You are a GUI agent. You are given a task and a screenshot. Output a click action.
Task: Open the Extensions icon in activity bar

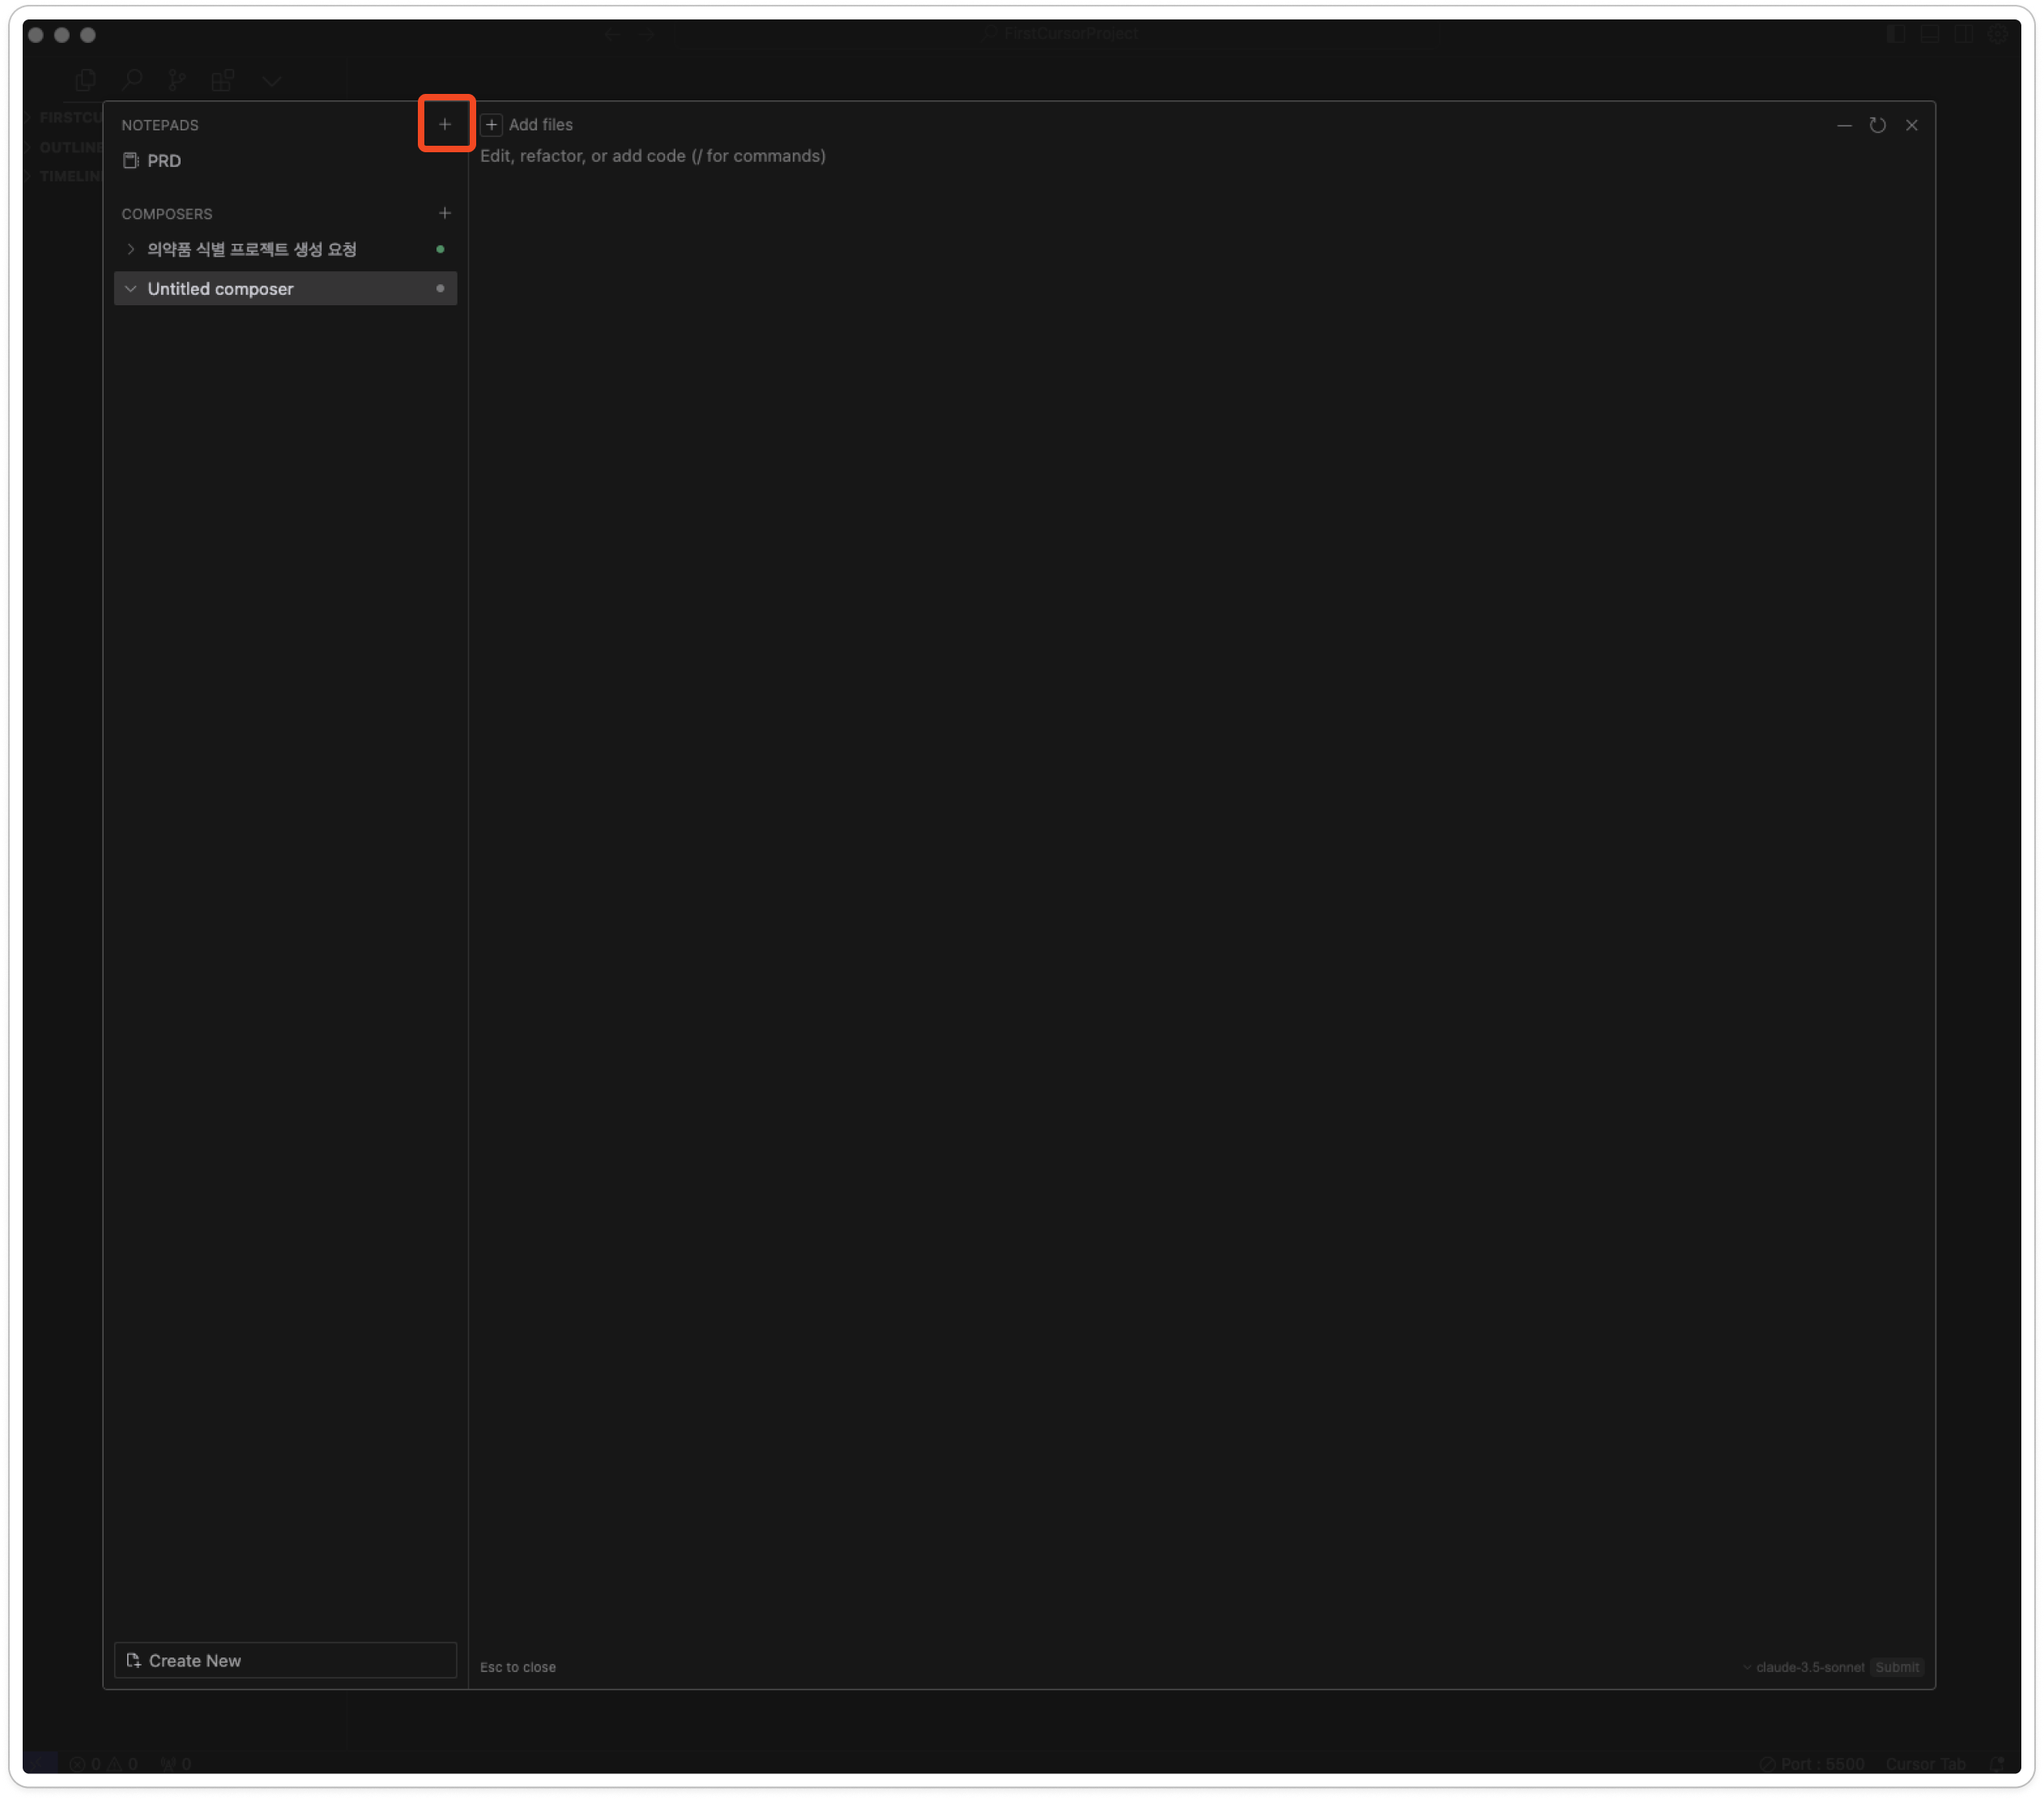[222, 80]
